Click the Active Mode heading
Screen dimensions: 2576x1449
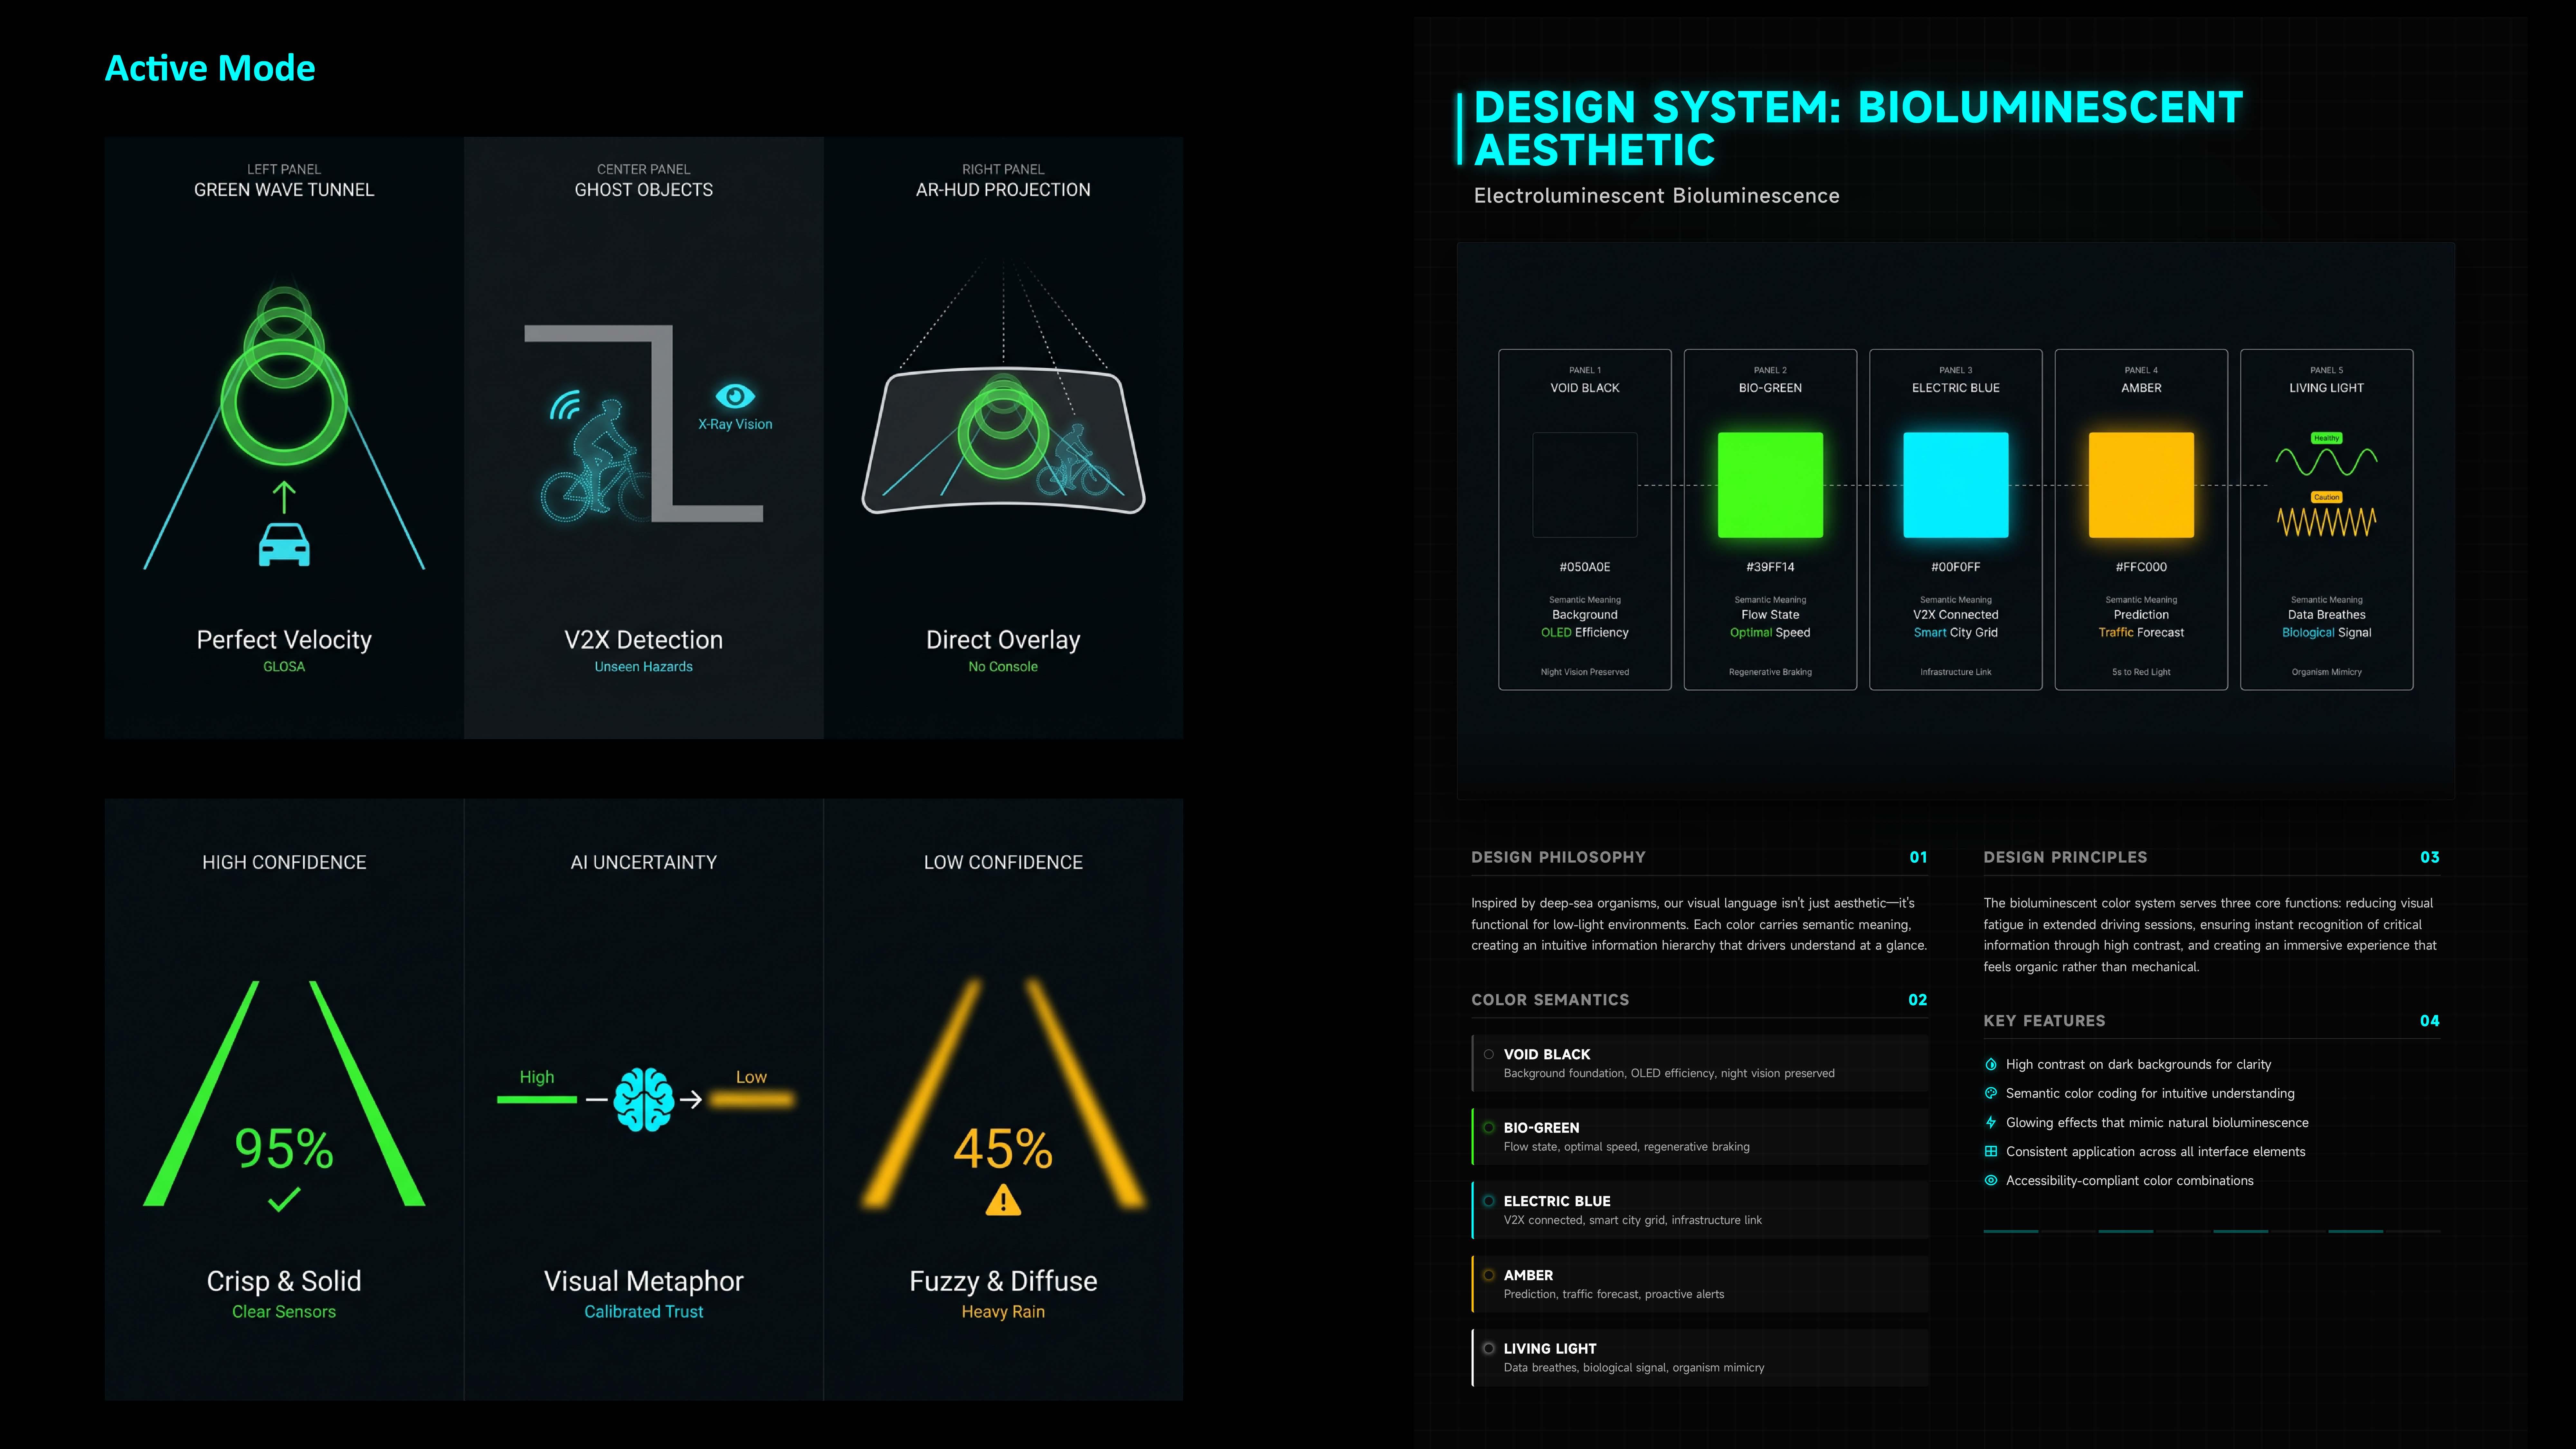(x=210, y=68)
